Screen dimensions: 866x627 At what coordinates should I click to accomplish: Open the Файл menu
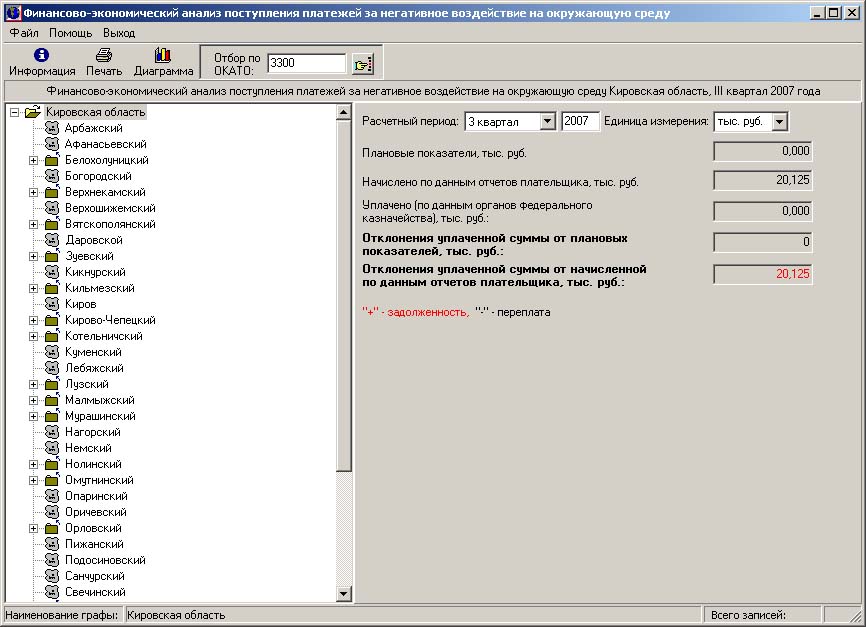coord(24,33)
